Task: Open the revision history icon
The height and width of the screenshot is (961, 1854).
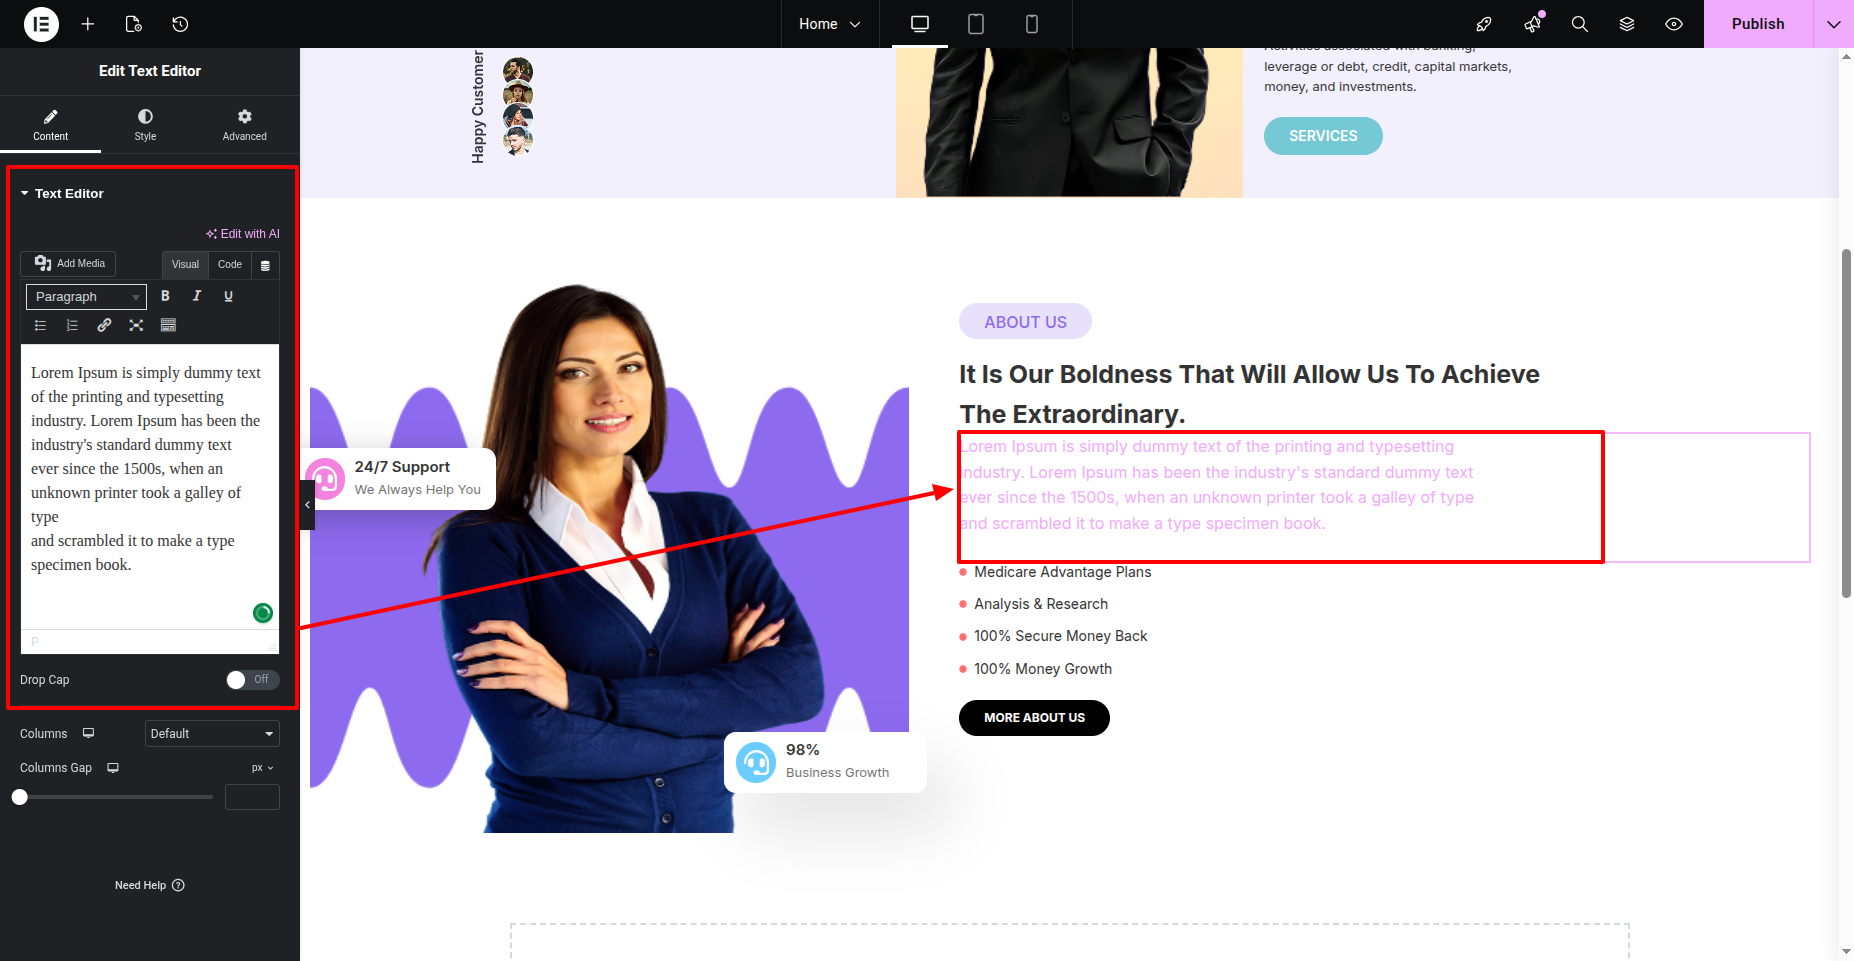Action: point(180,24)
